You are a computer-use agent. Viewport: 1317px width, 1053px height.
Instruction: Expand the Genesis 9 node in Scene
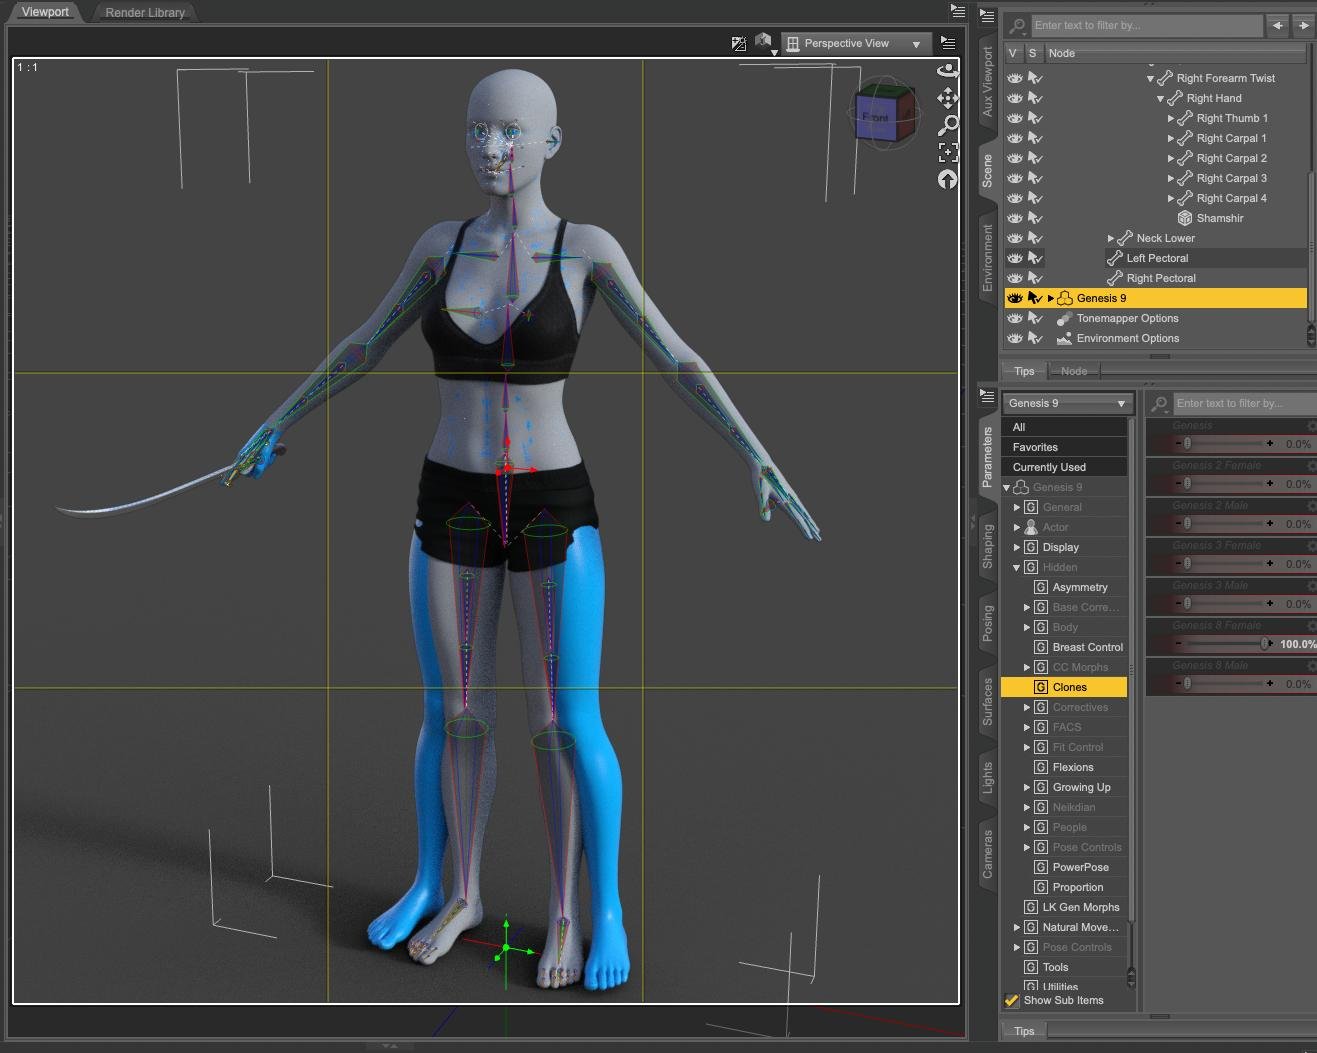coord(1050,298)
